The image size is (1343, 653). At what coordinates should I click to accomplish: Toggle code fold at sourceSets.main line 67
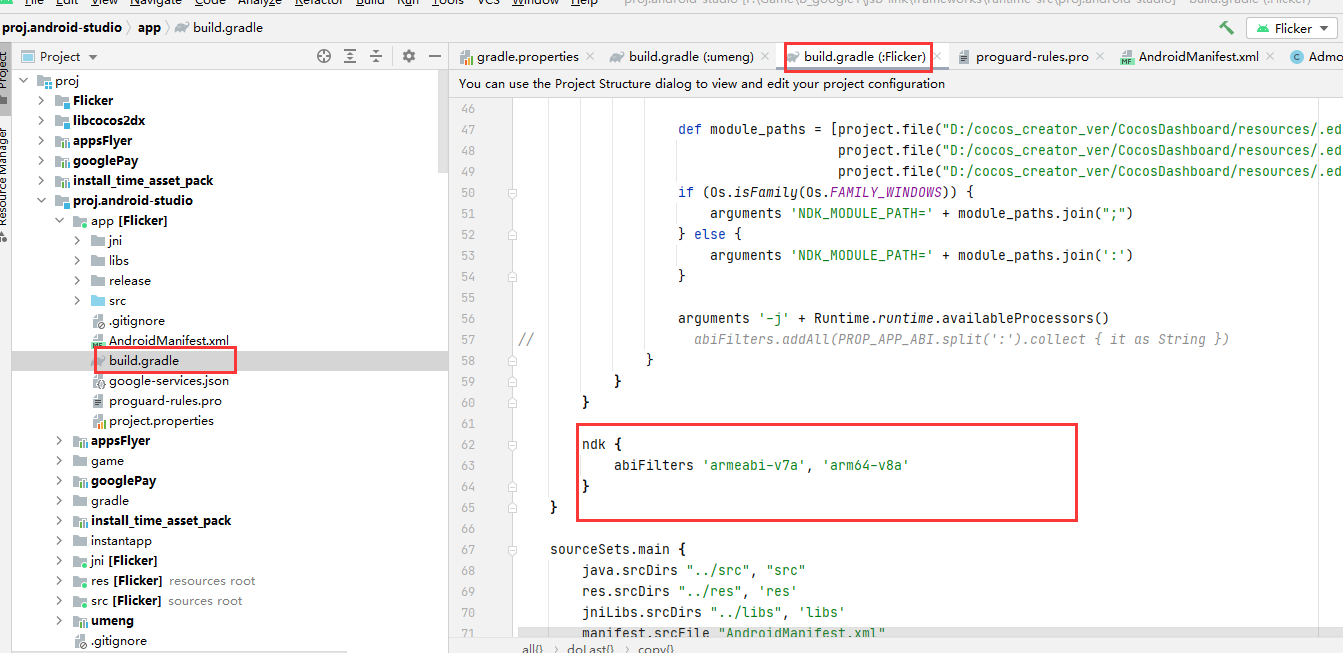512,549
